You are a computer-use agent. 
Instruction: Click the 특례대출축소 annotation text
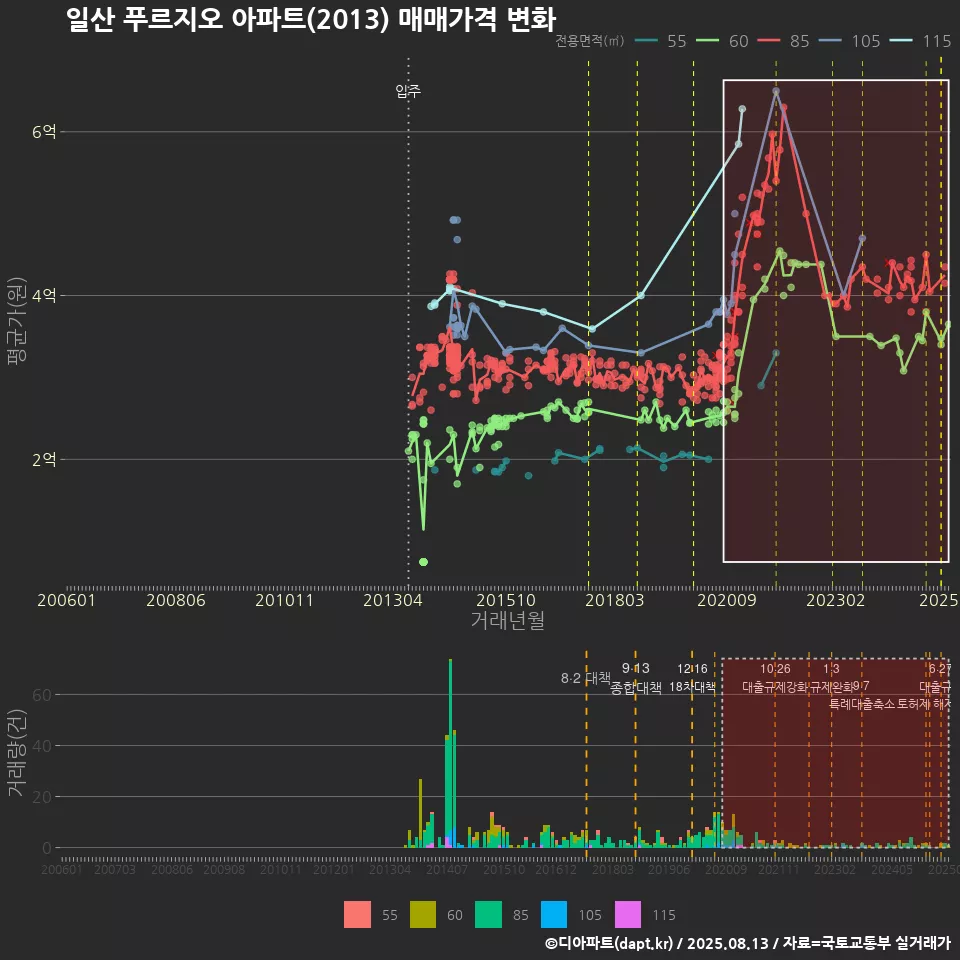[862, 704]
